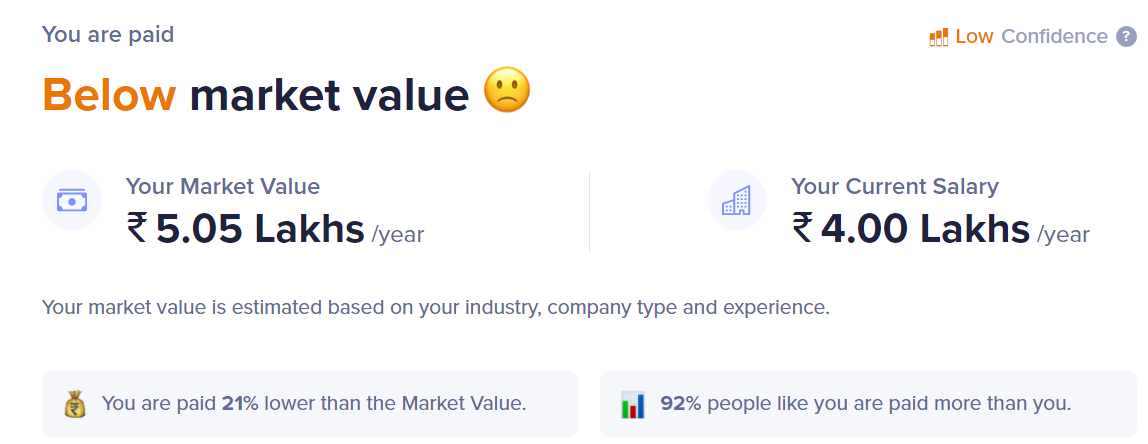The width and height of the screenshot is (1148, 444).
Task: Click the "You are paid" subtitle text
Action: click(108, 35)
